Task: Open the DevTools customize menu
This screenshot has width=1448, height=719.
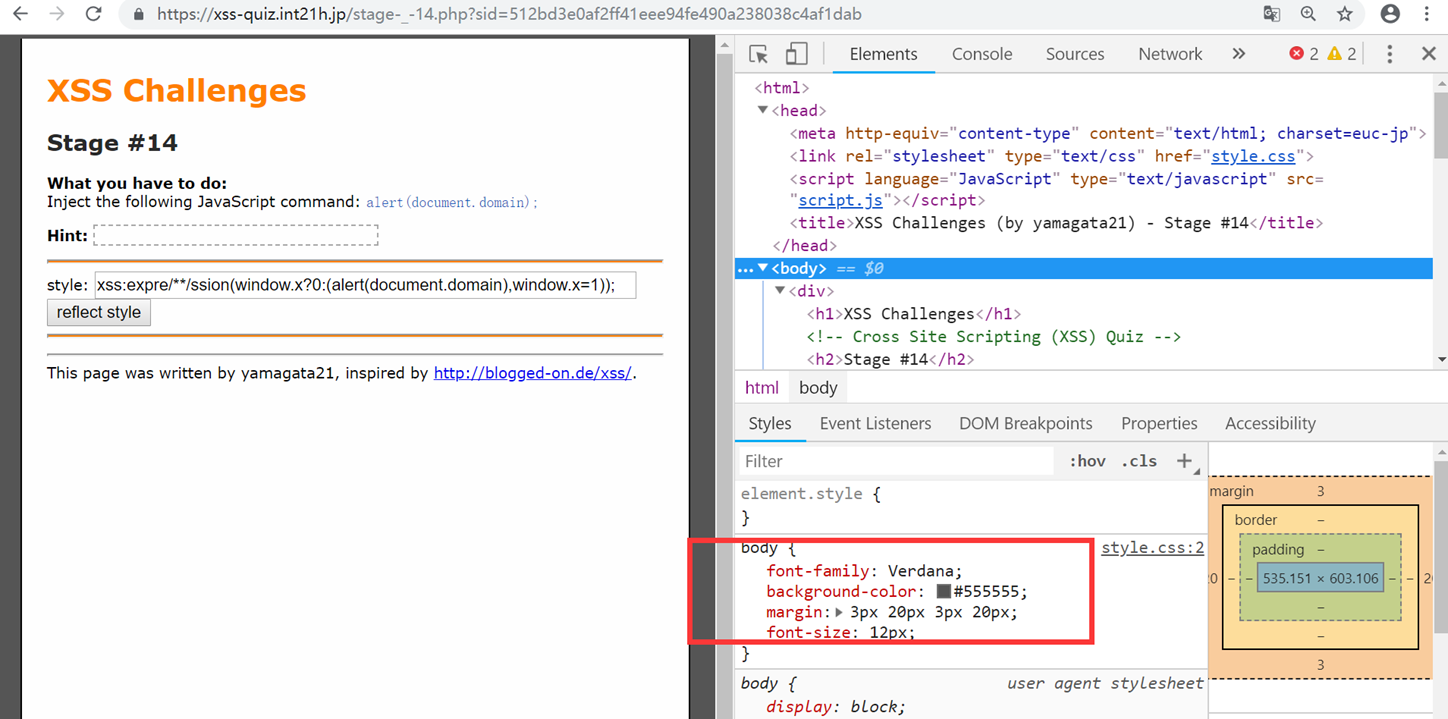Action: click(1389, 54)
